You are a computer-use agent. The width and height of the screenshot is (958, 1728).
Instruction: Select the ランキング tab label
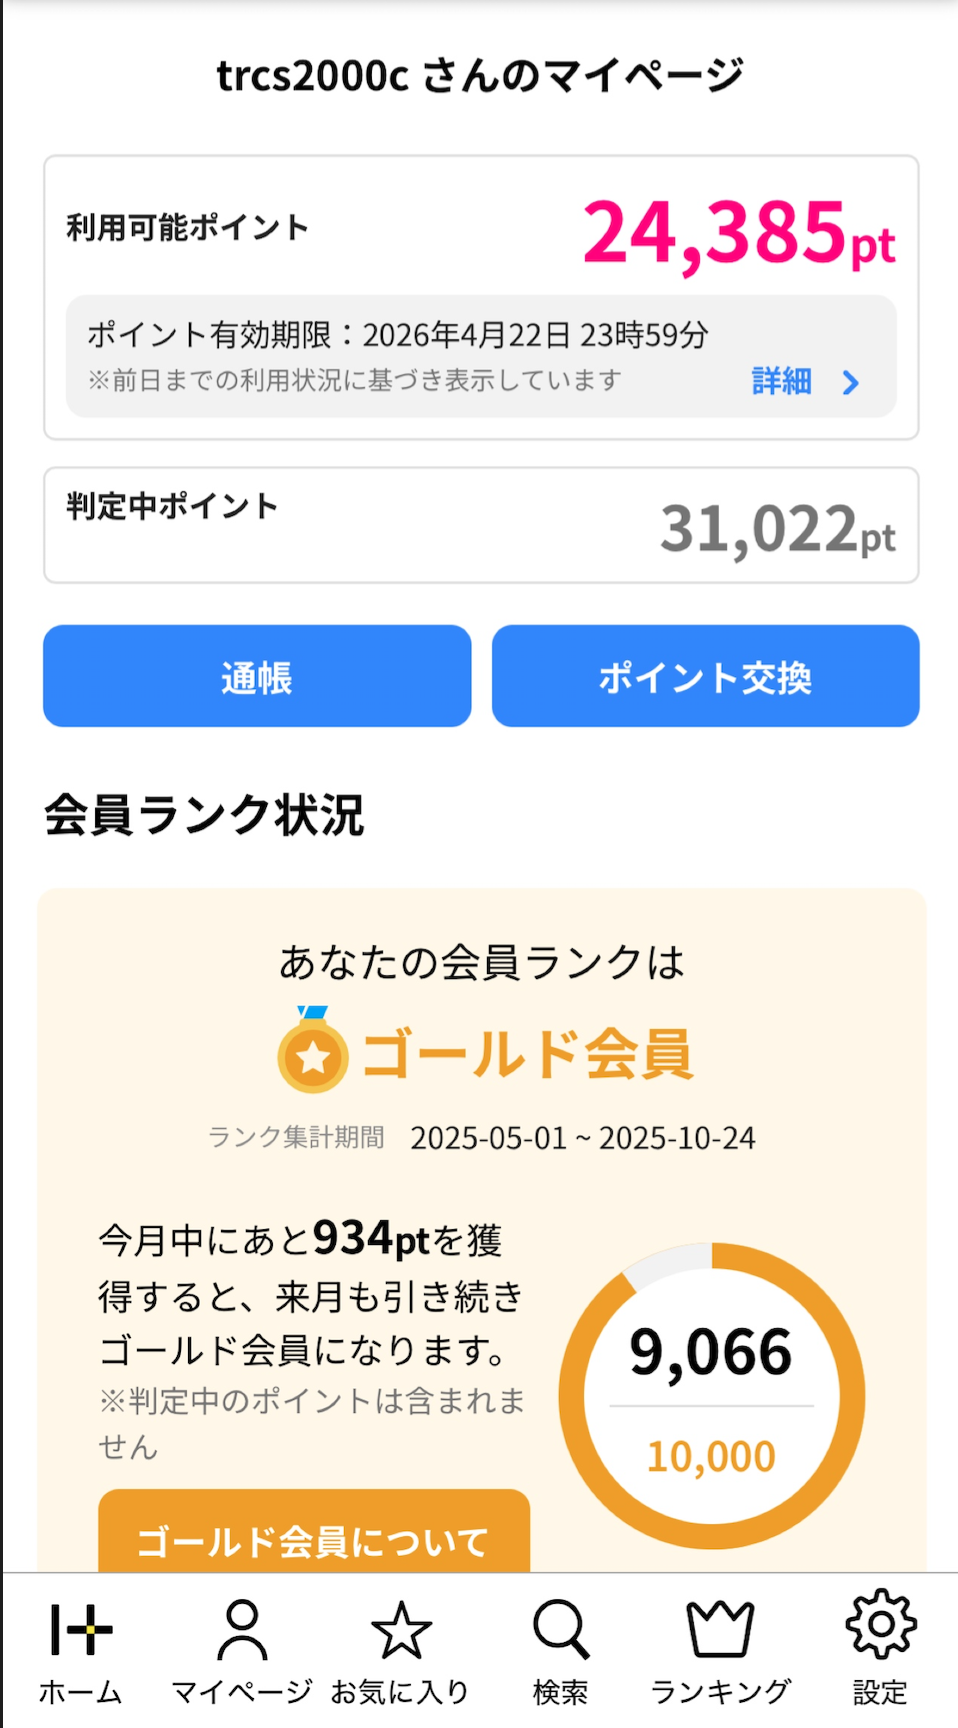click(720, 1692)
